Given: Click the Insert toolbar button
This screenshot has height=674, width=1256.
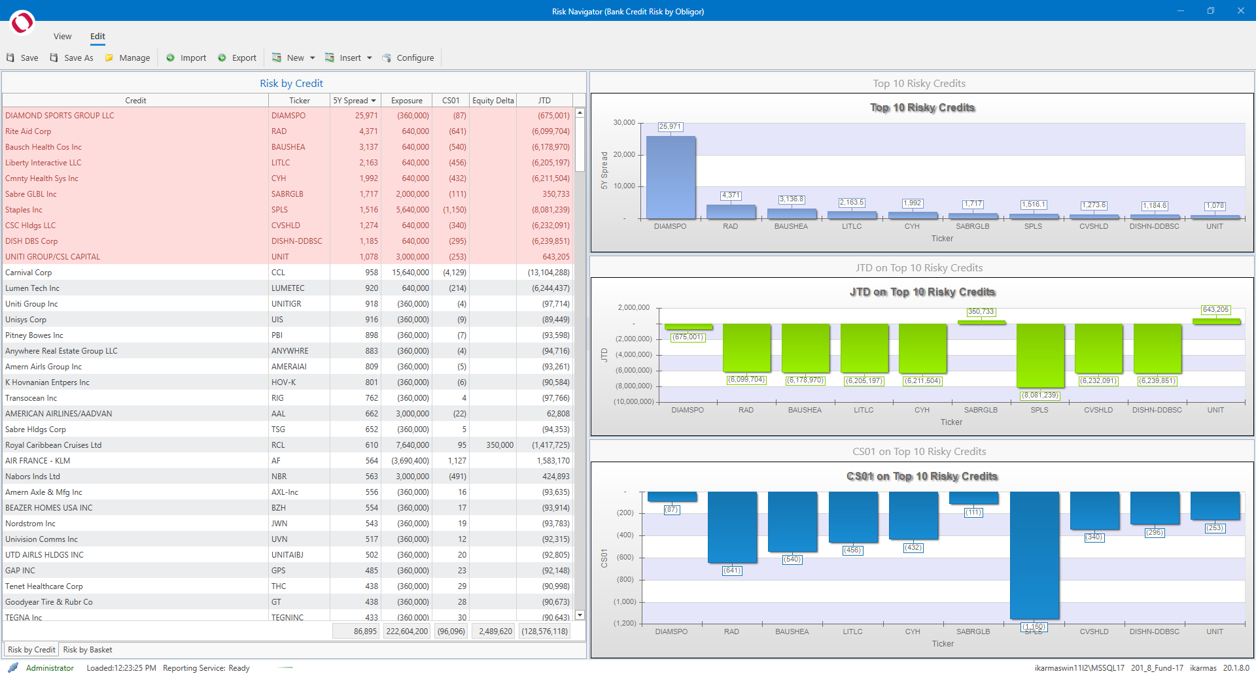Looking at the screenshot, I should tap(343, 58).
